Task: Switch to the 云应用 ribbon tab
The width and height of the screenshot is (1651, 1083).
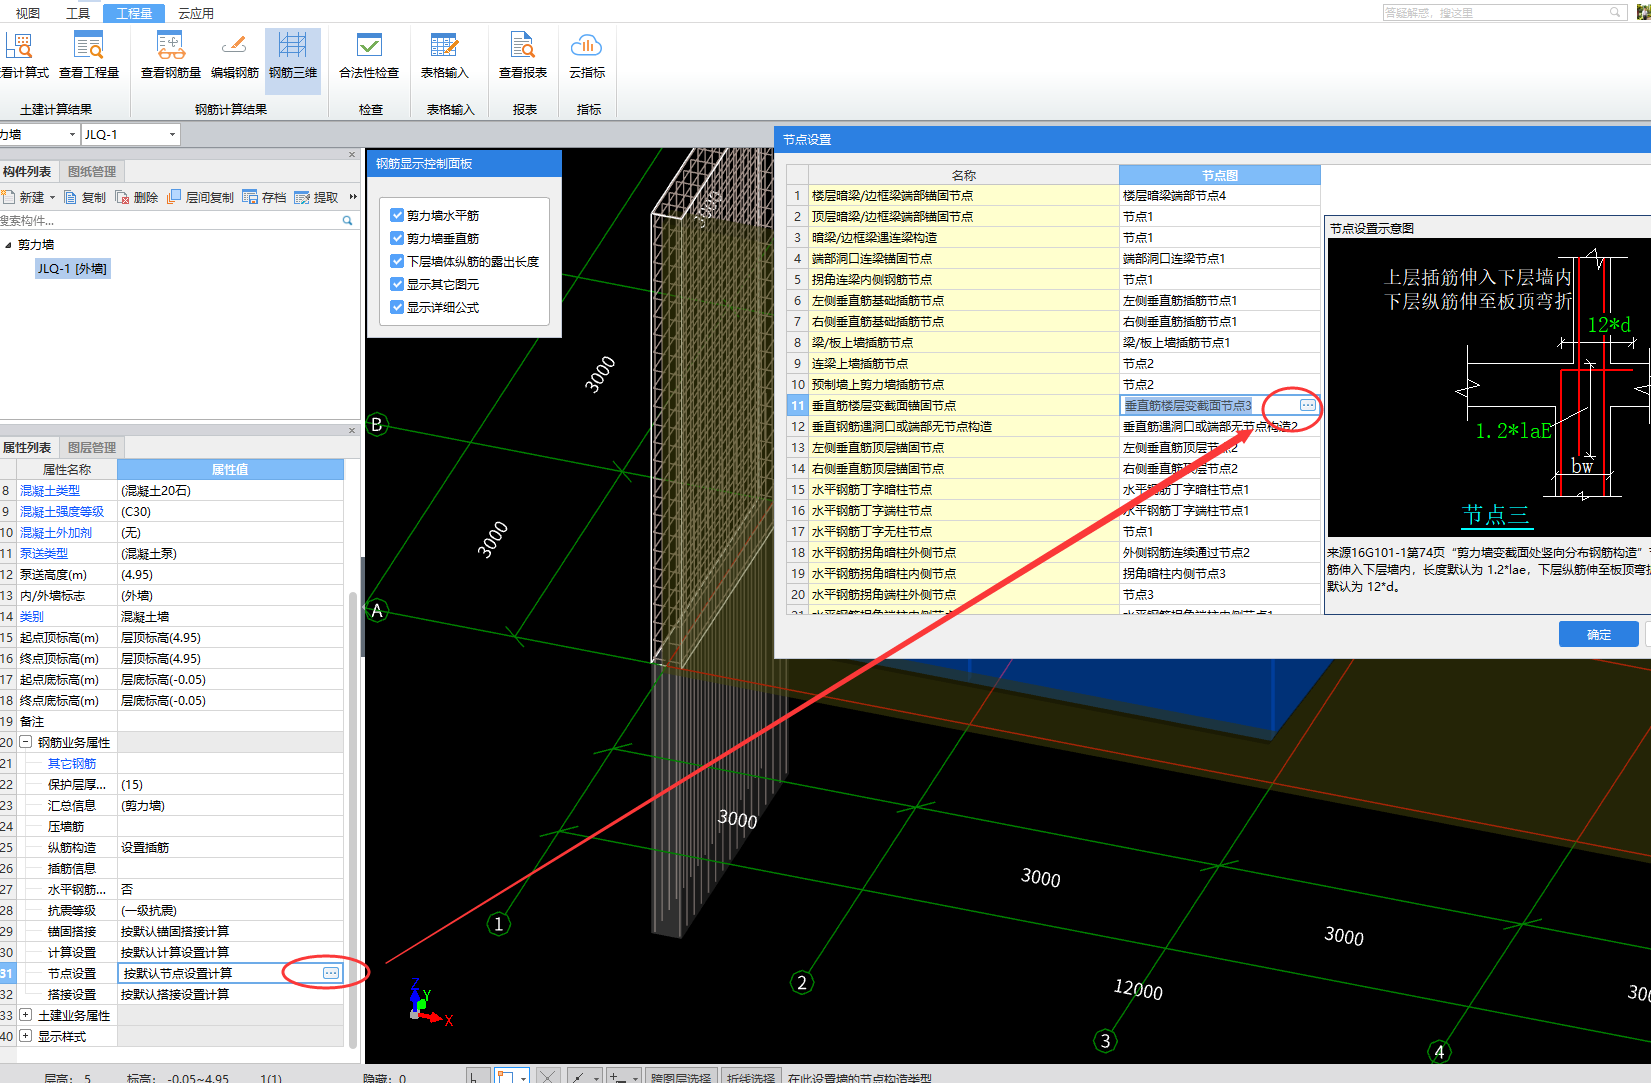Action: point(195,13)
